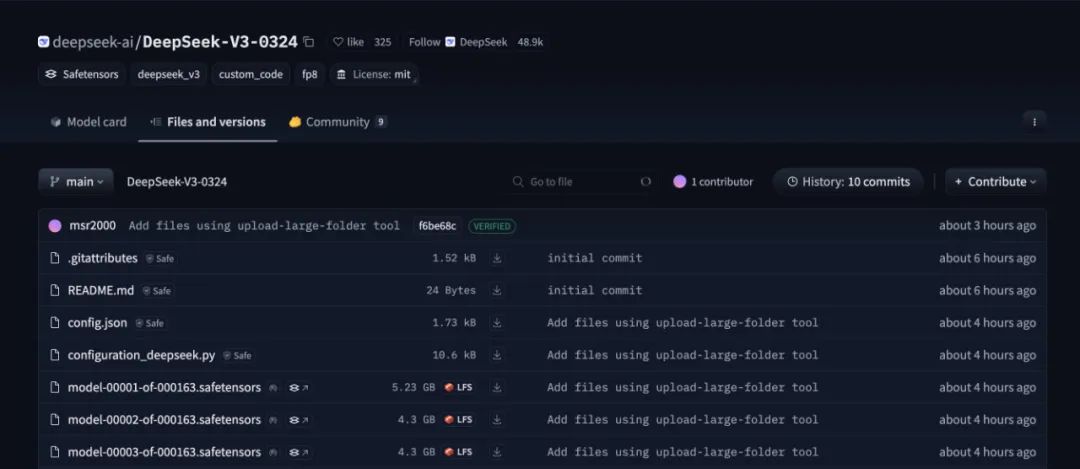
Task: Click the LFS badge for model-00003
Action: pos(459,452)
